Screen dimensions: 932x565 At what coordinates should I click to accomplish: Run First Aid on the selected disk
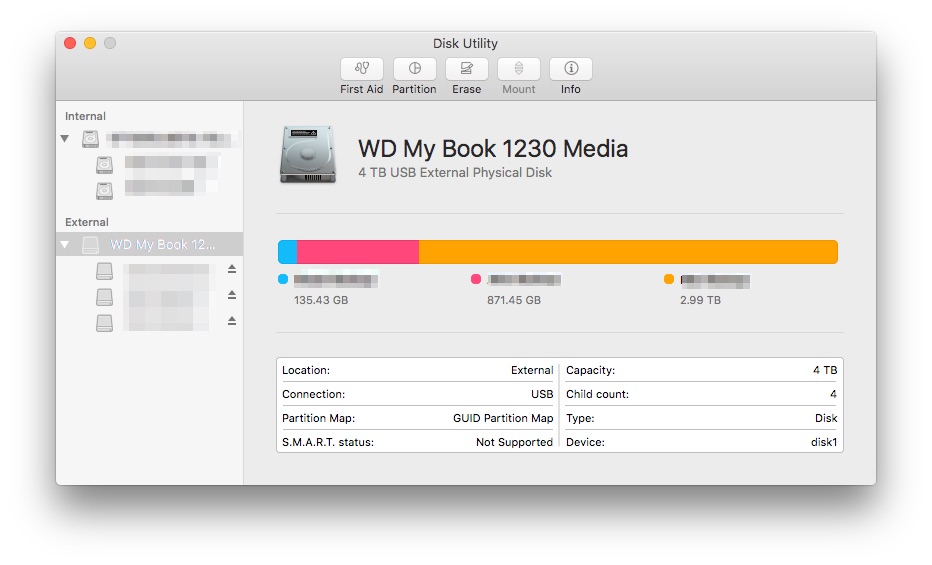point(361,69)
